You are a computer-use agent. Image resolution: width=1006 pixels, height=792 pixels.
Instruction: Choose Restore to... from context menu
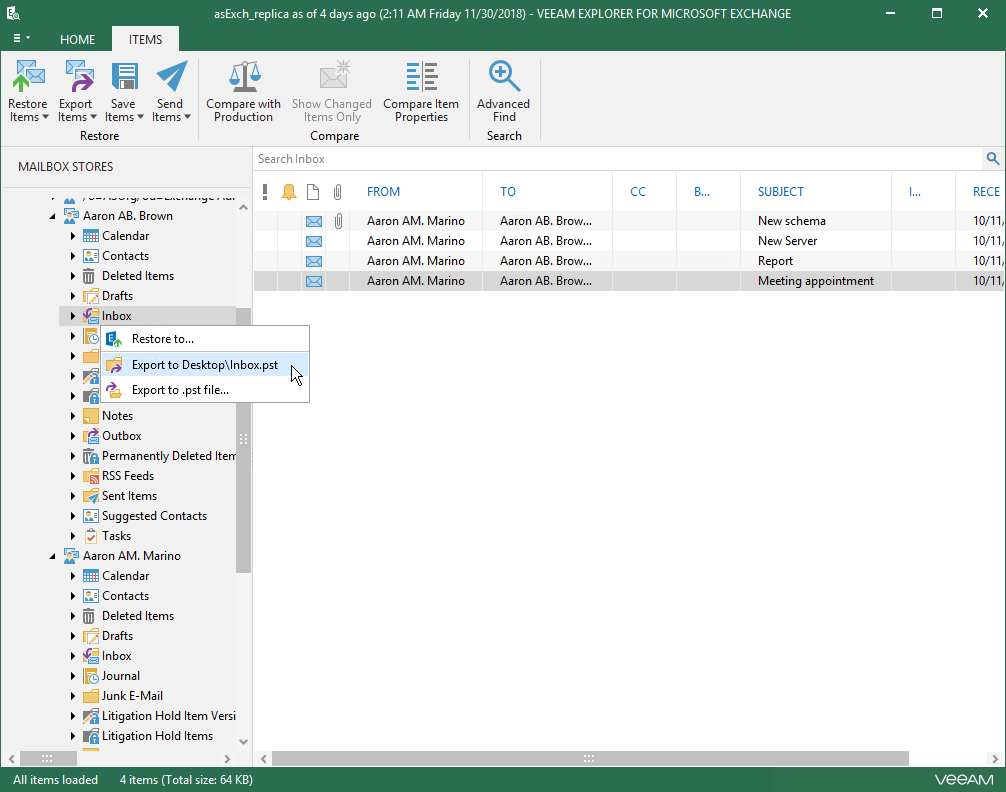[x=205, y=339]
